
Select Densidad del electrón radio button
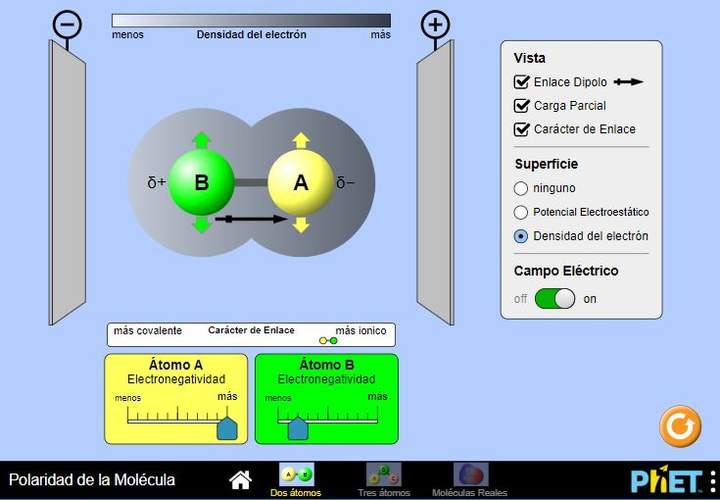[x=521, y=236]
